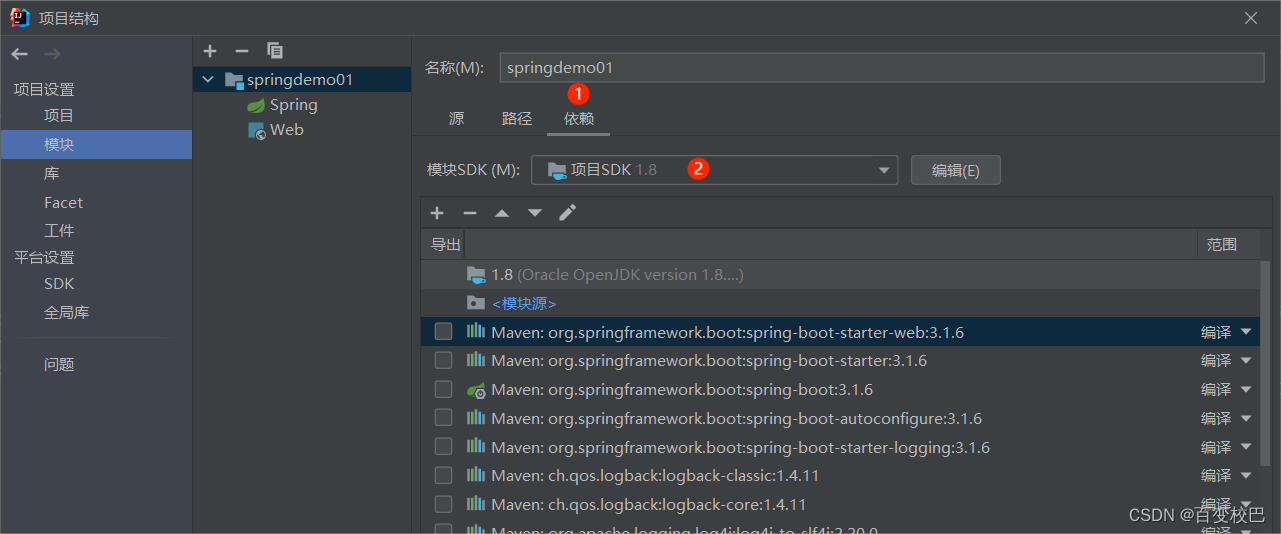Copy the selected module
1281x534 pixels.
(275, 51)
